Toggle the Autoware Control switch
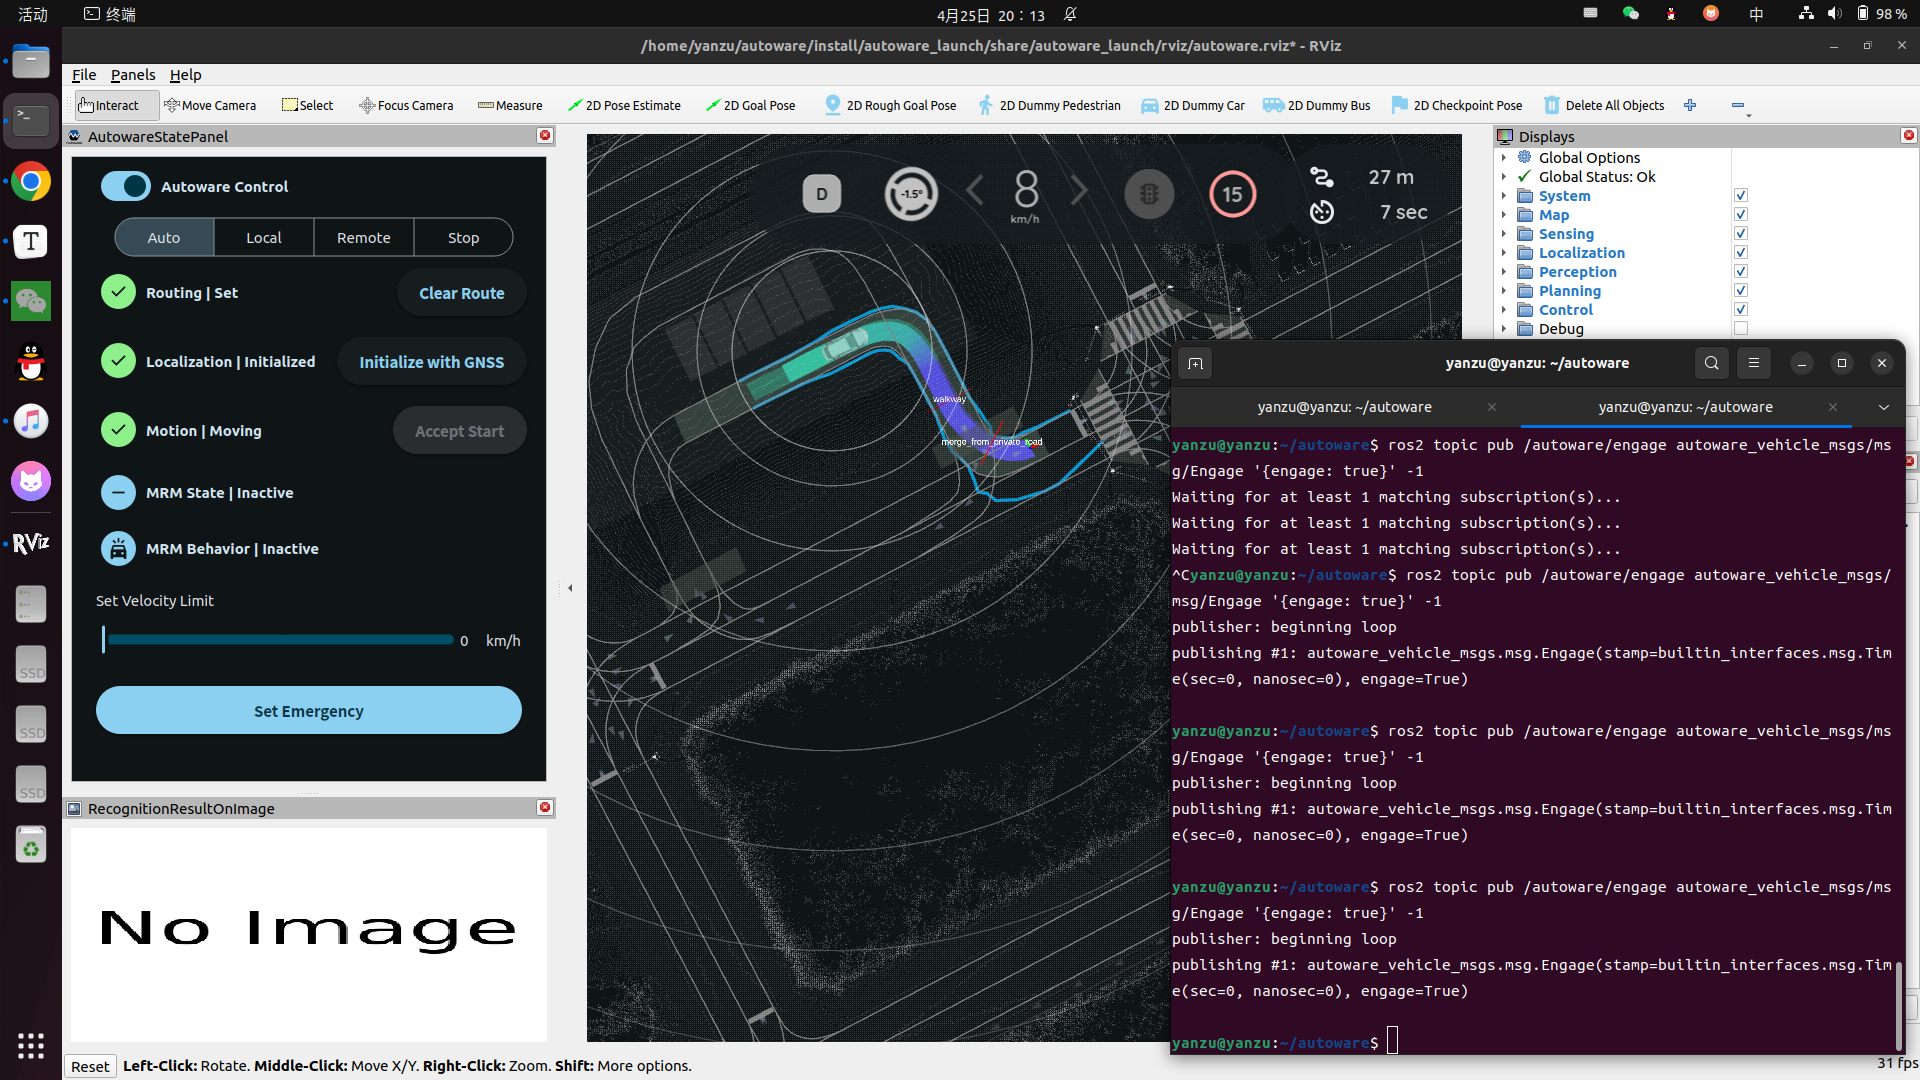 point(126,186)
